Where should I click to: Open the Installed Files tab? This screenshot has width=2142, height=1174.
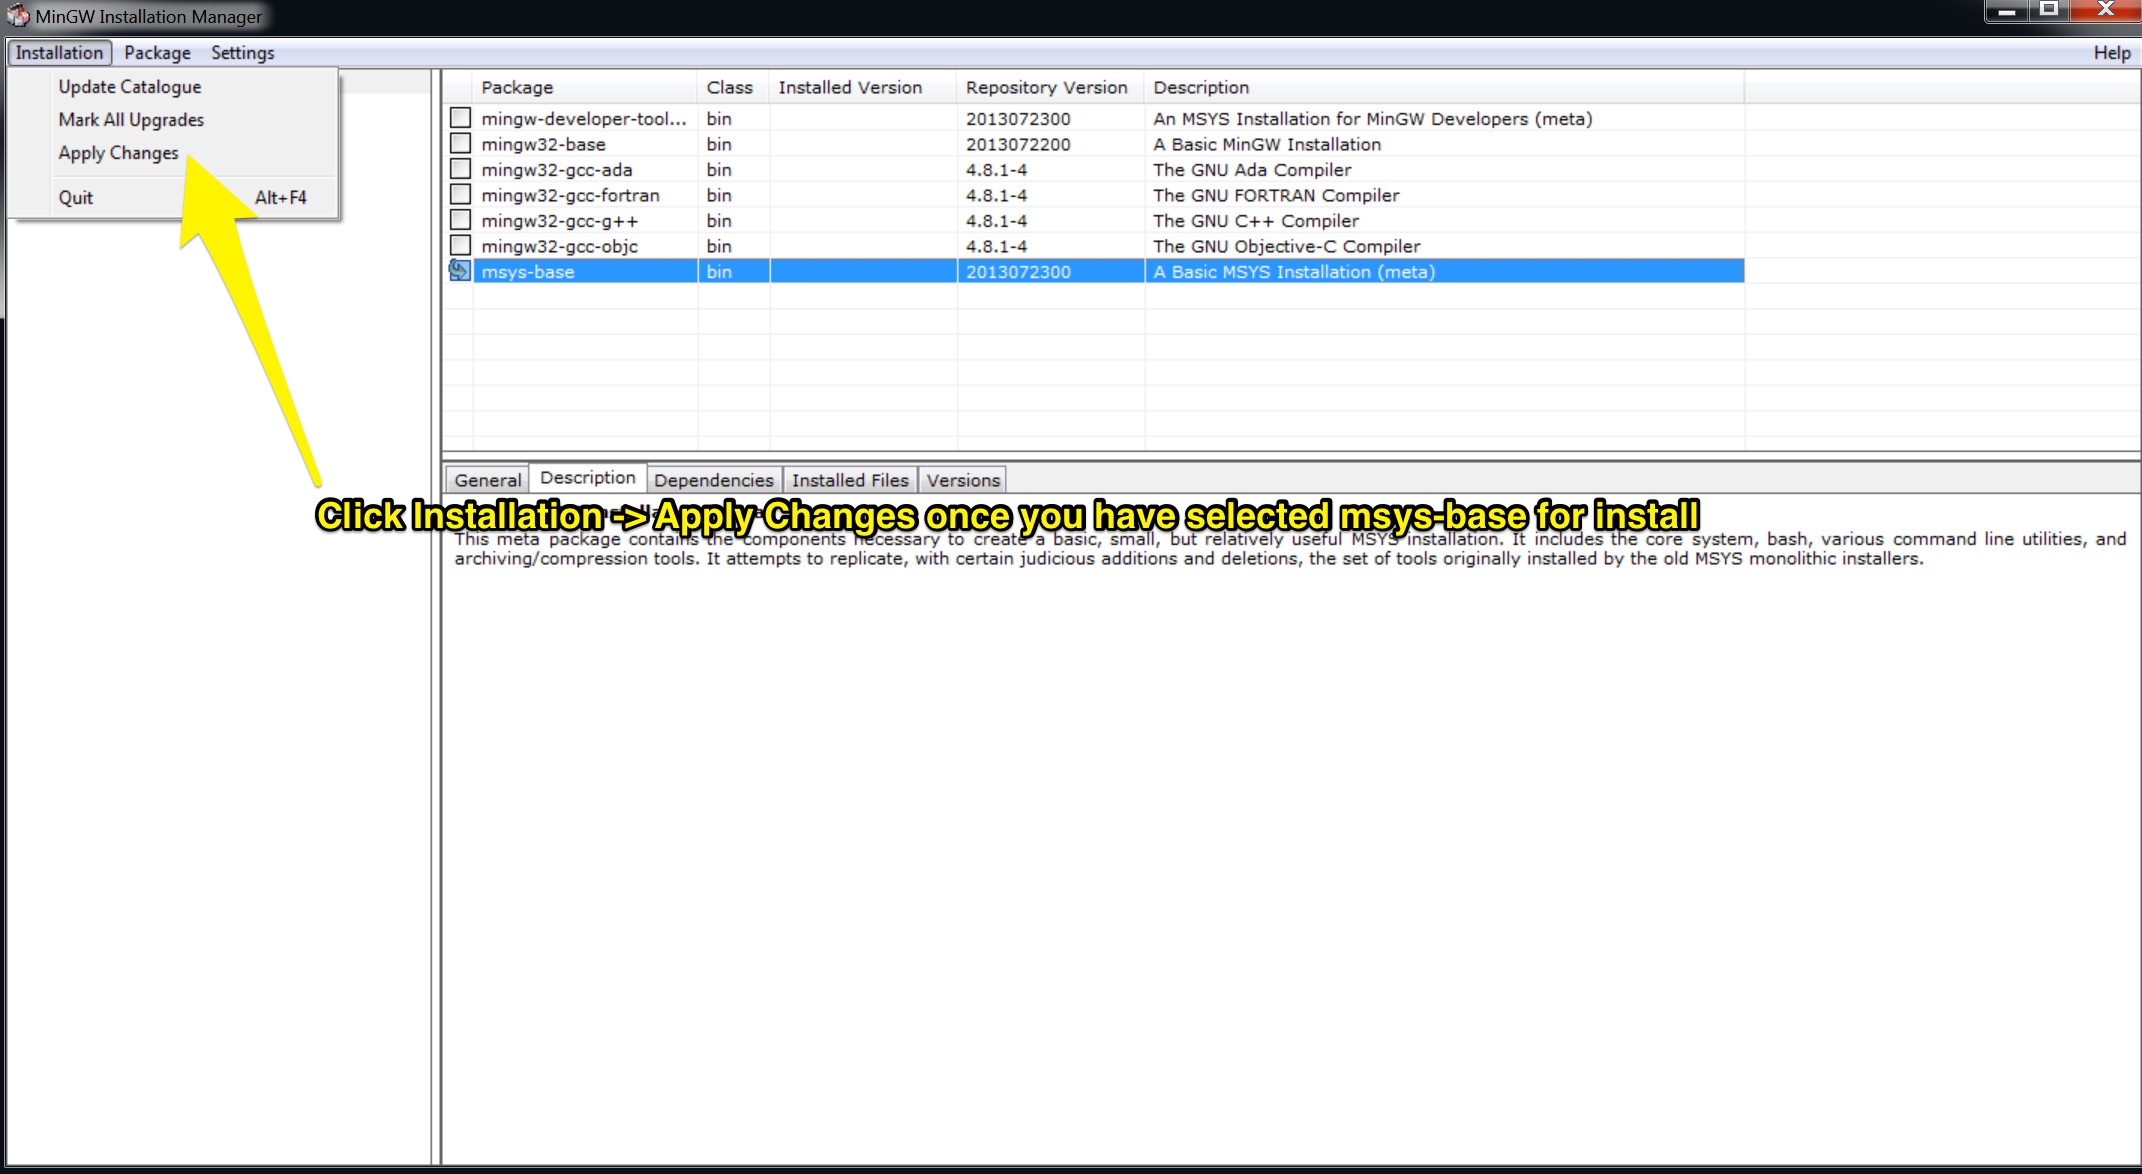(850, 480)
